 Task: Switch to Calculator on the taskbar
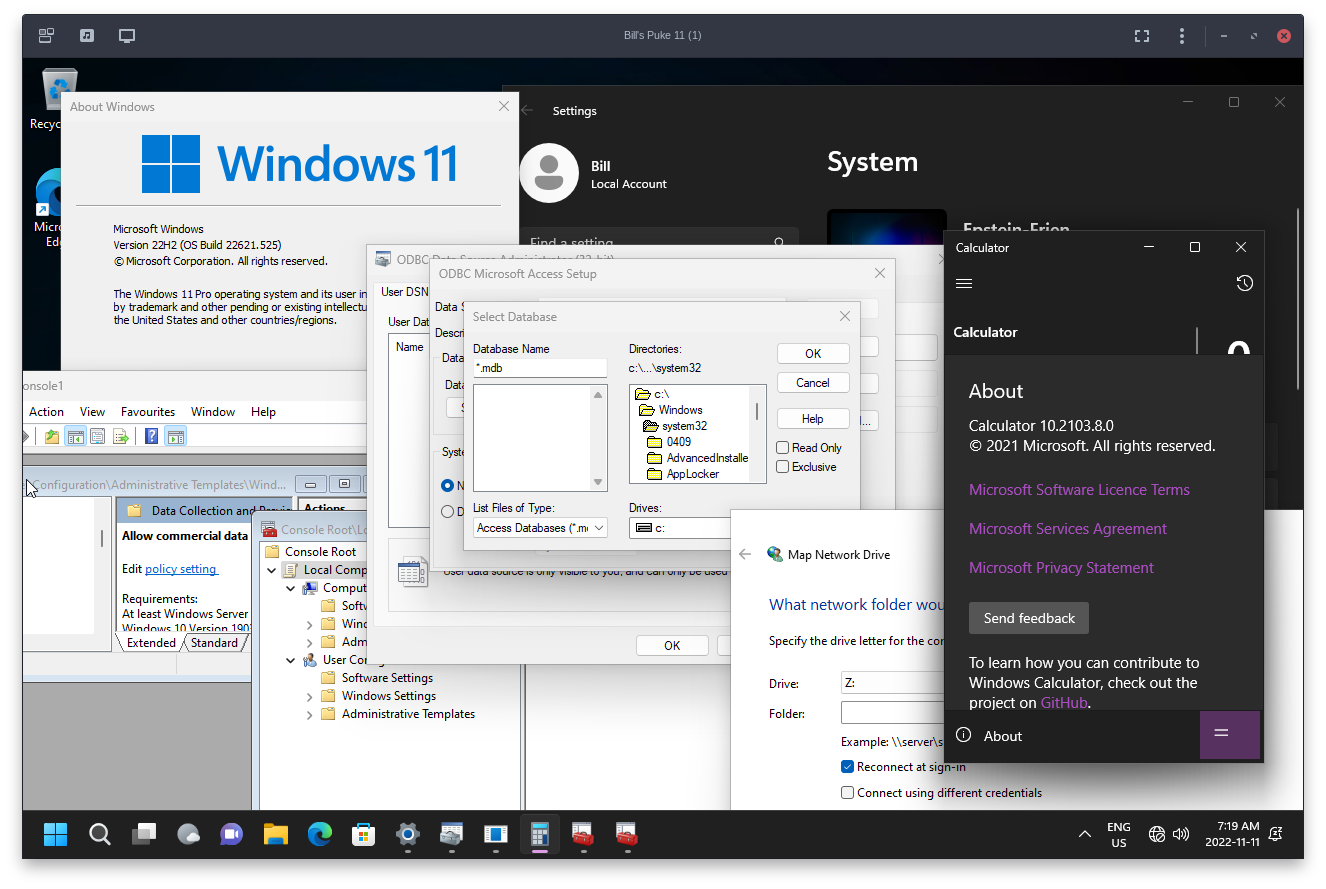coord(540,833)
